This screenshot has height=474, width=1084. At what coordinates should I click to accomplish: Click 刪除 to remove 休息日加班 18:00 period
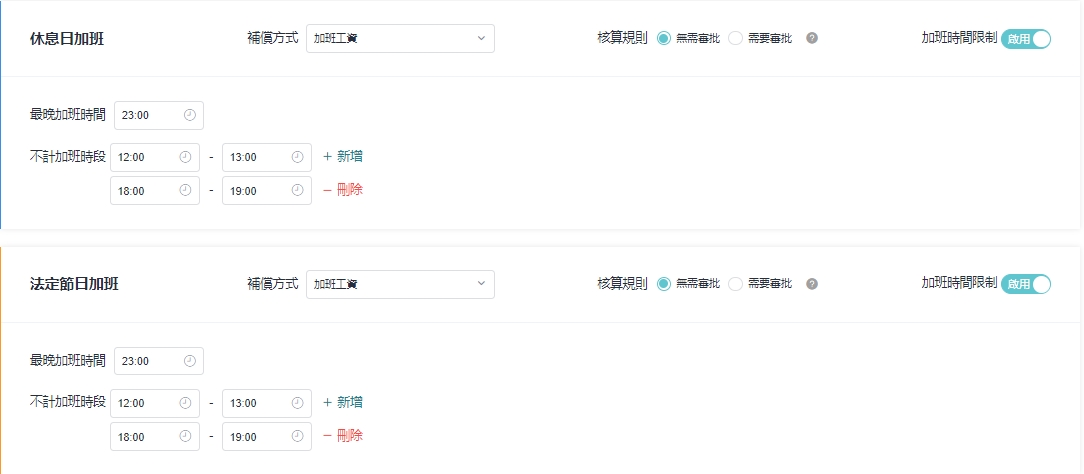pyautogui.click(x=343, y=190)
